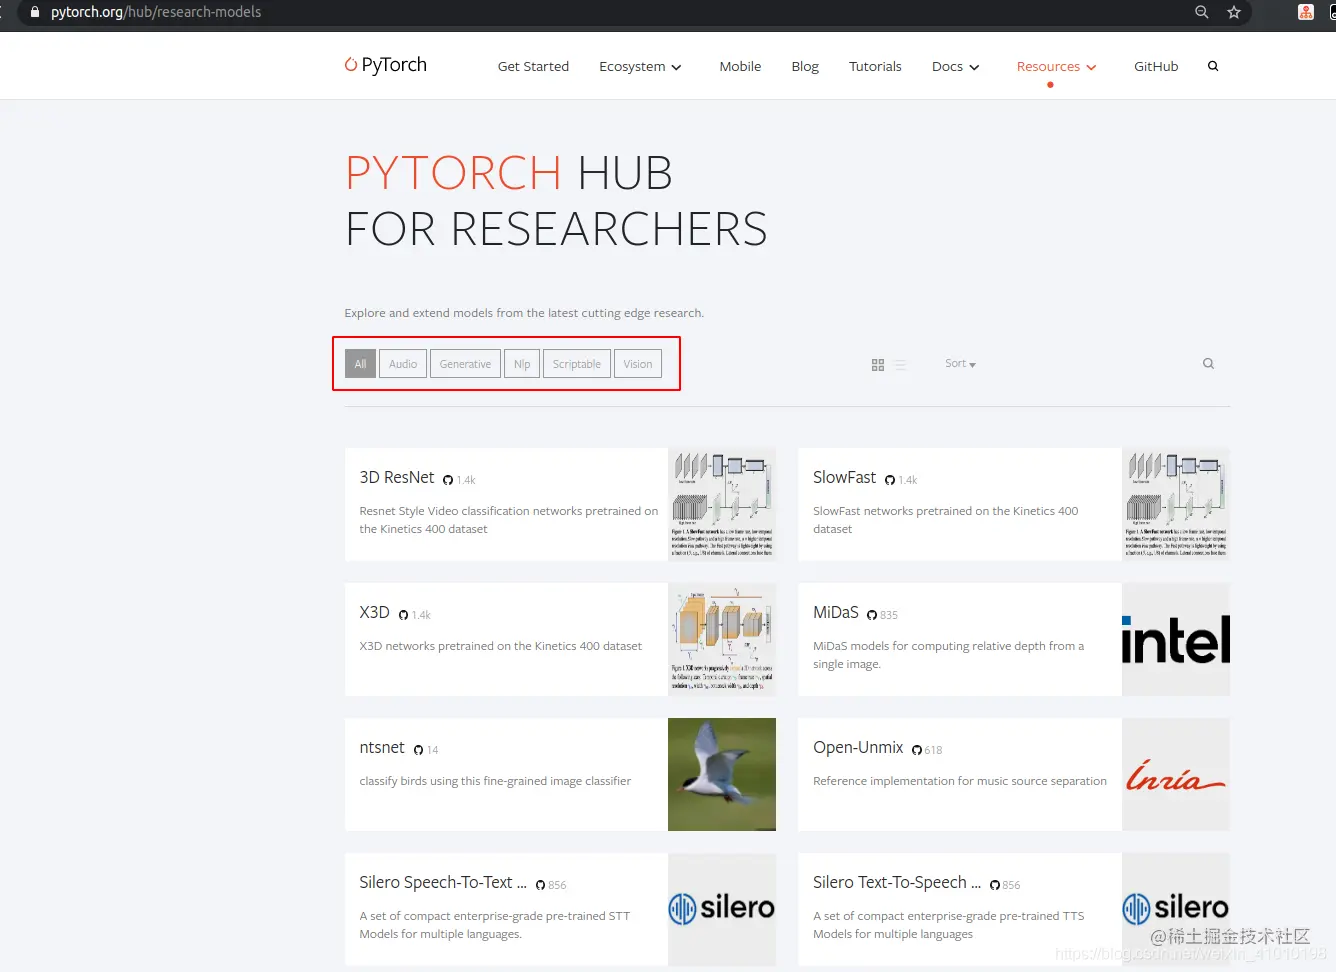
Task: Open Get Started page
Action: click(x=533, y=66)
